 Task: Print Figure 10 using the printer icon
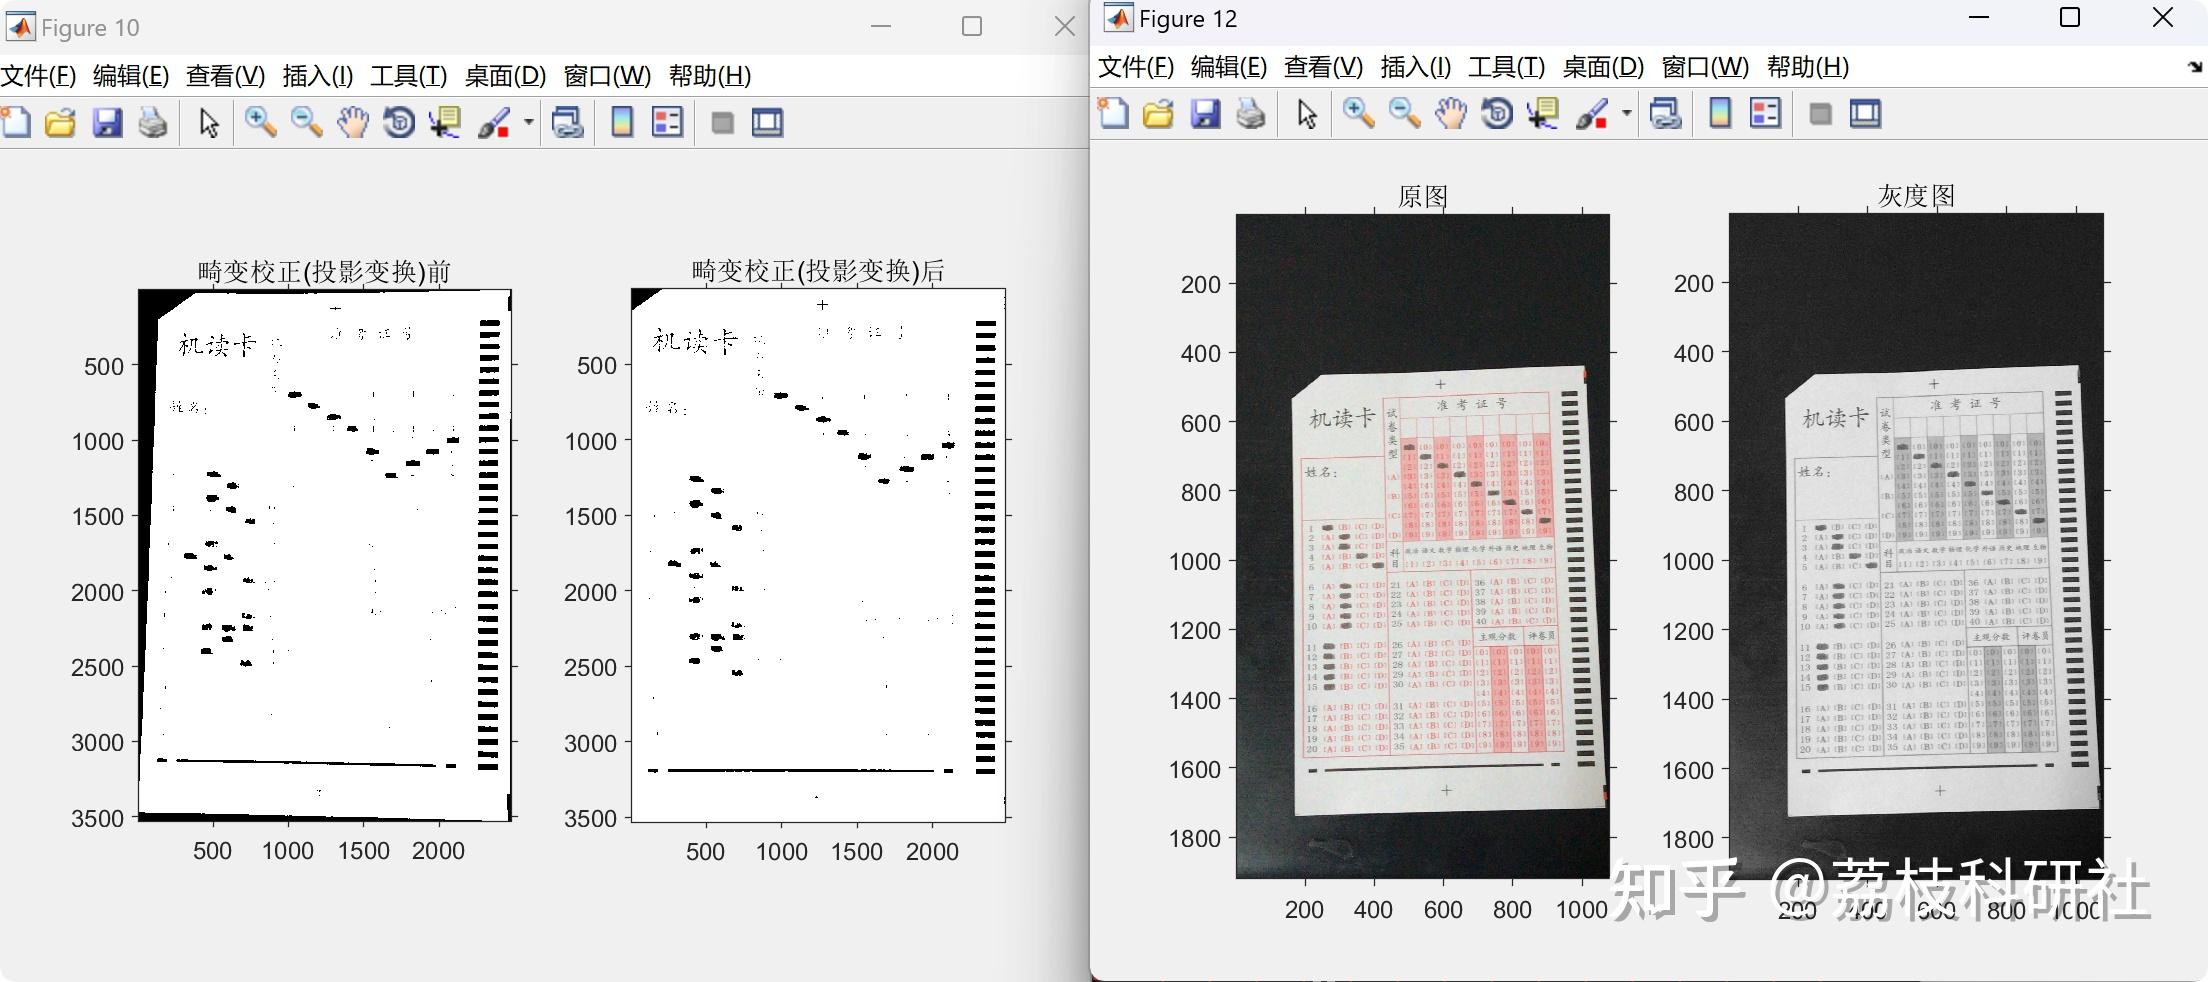click(x=152, y=122)
